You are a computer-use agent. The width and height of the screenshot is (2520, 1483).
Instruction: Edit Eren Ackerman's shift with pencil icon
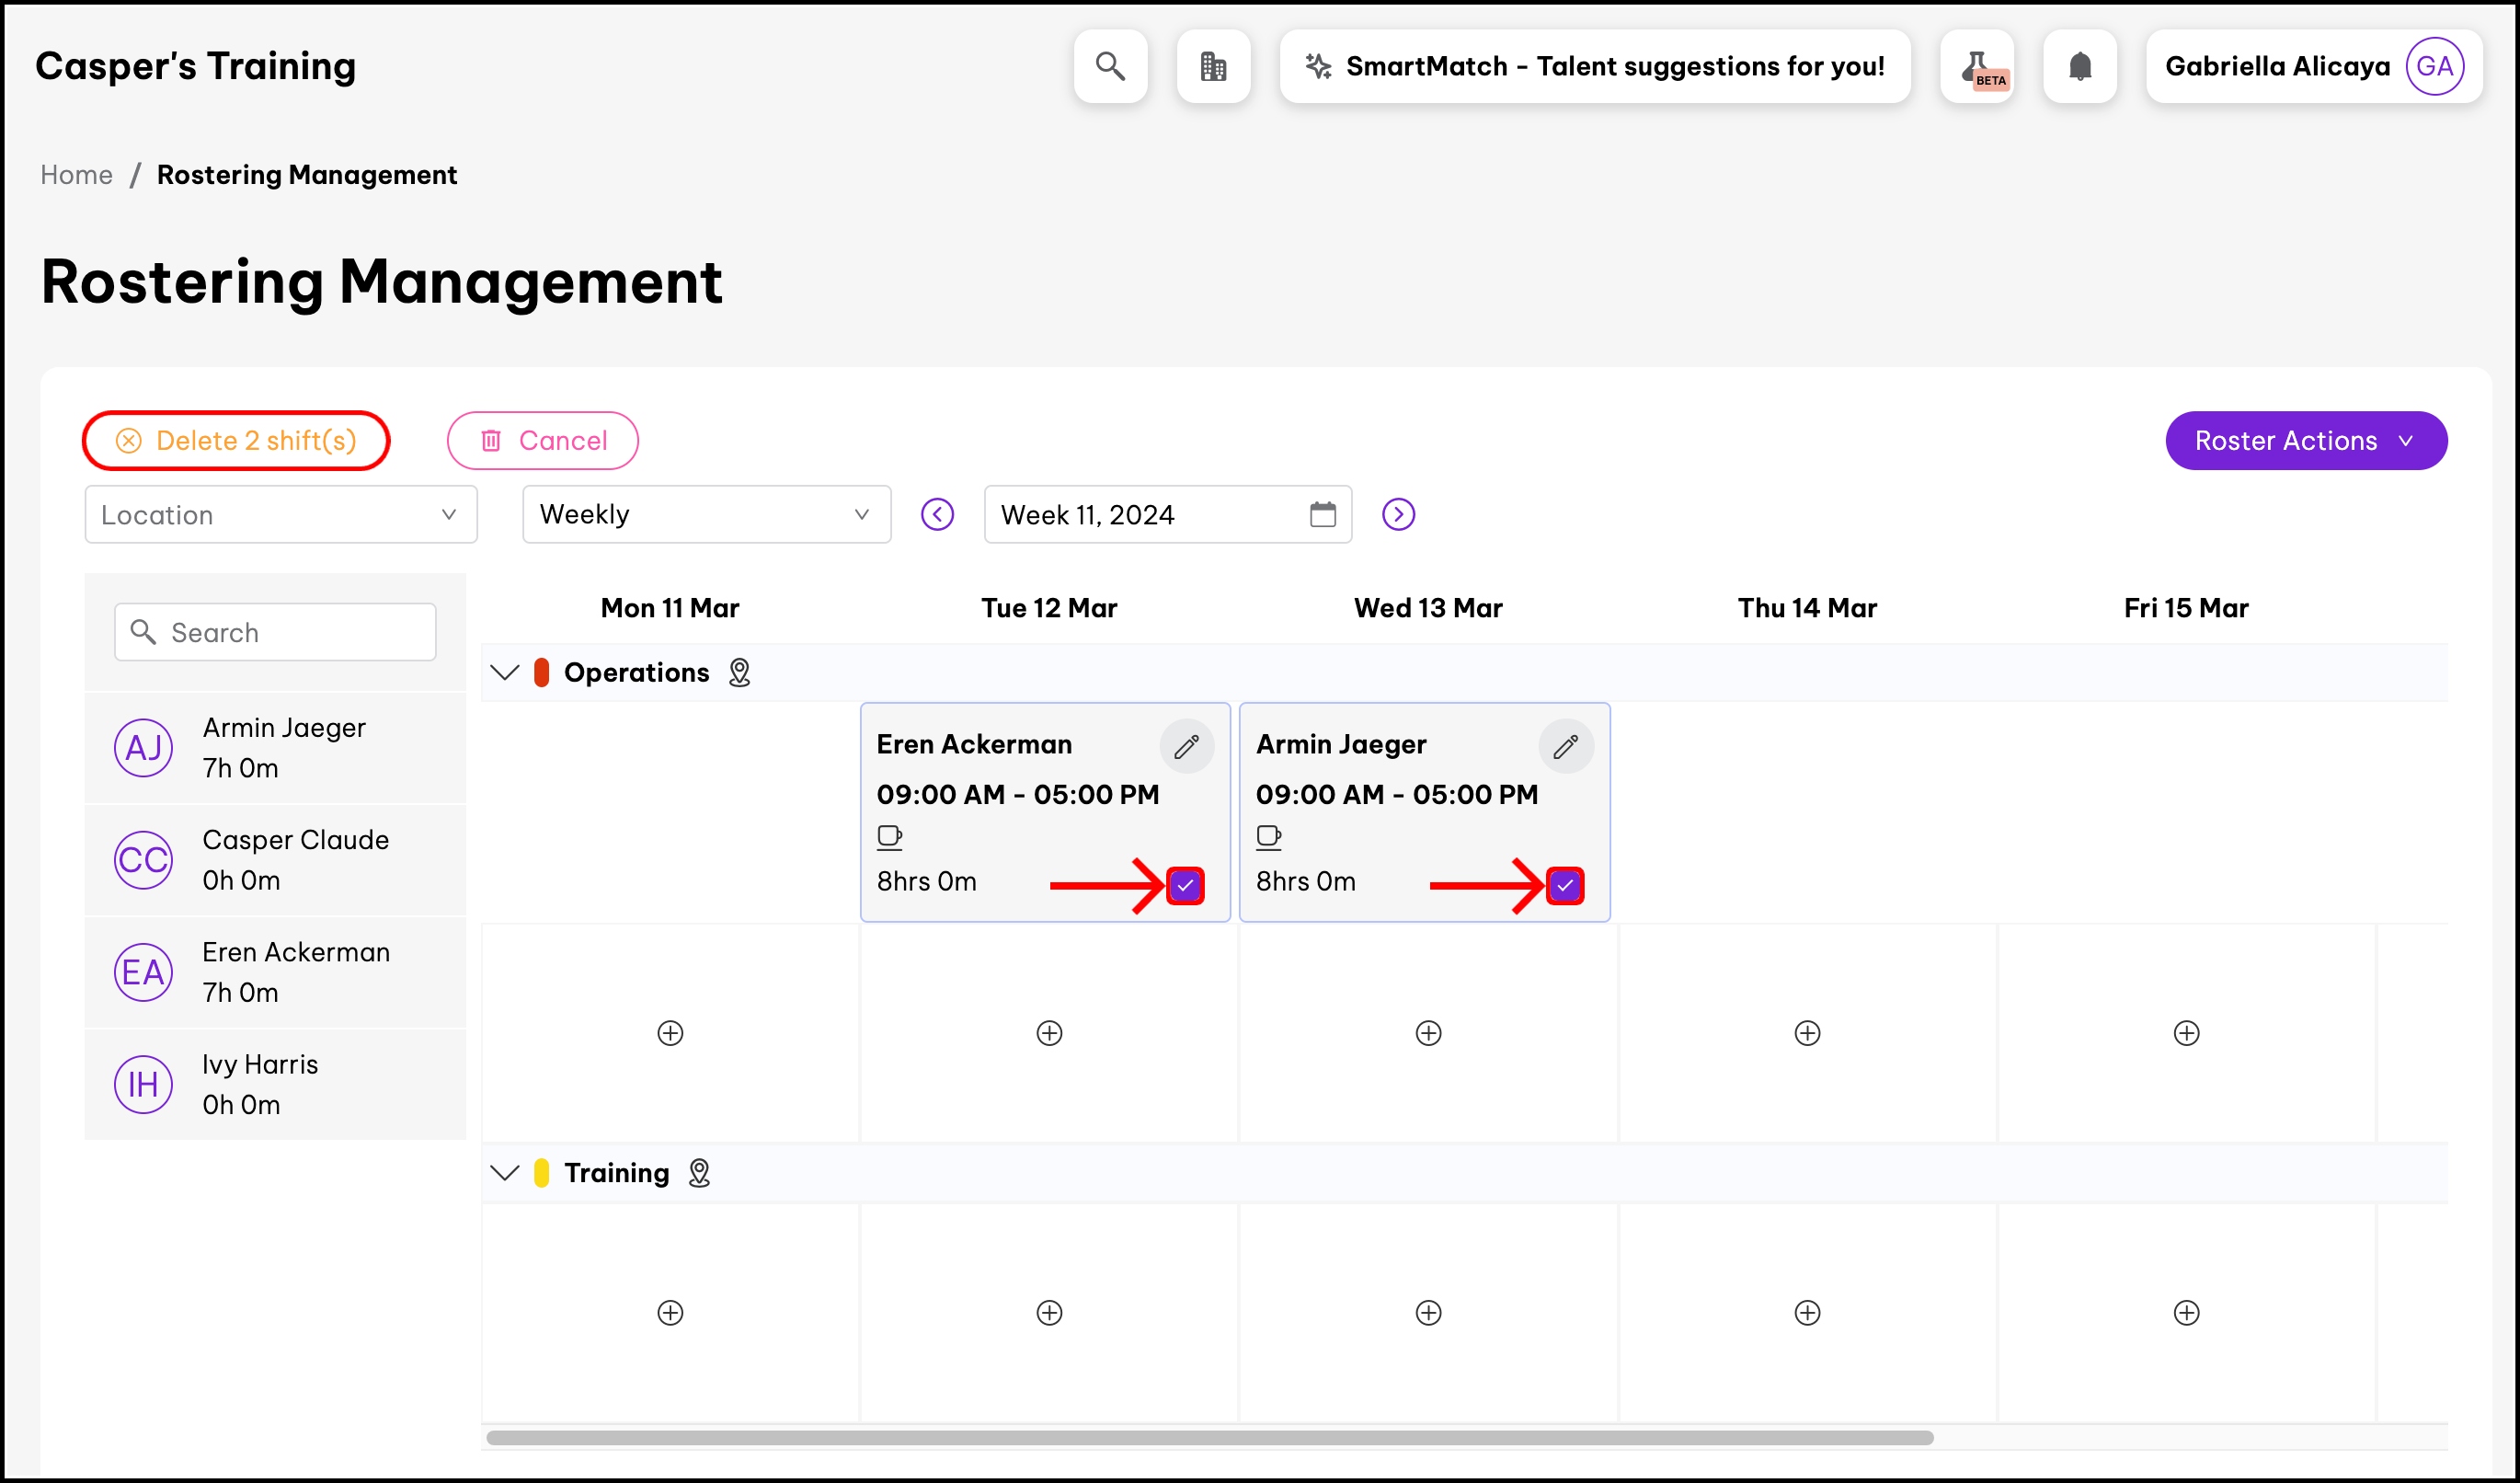click(1186, 746)
